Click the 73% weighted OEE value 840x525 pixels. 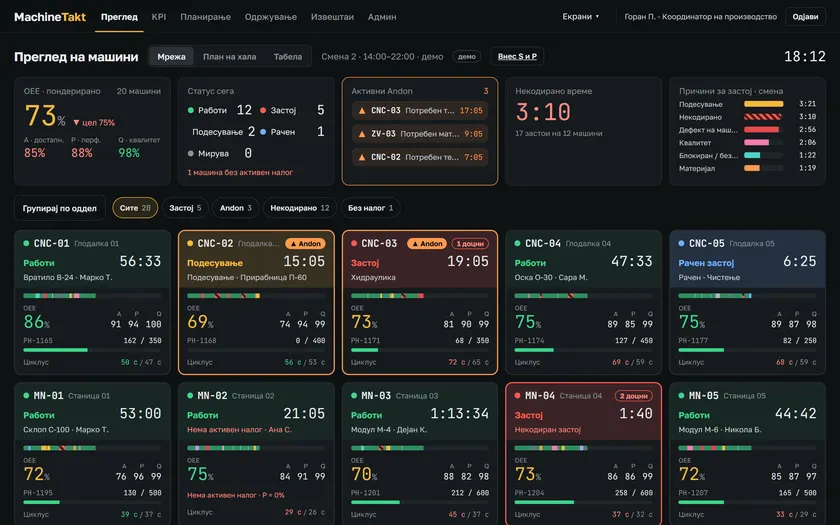[x=44, y=115]
